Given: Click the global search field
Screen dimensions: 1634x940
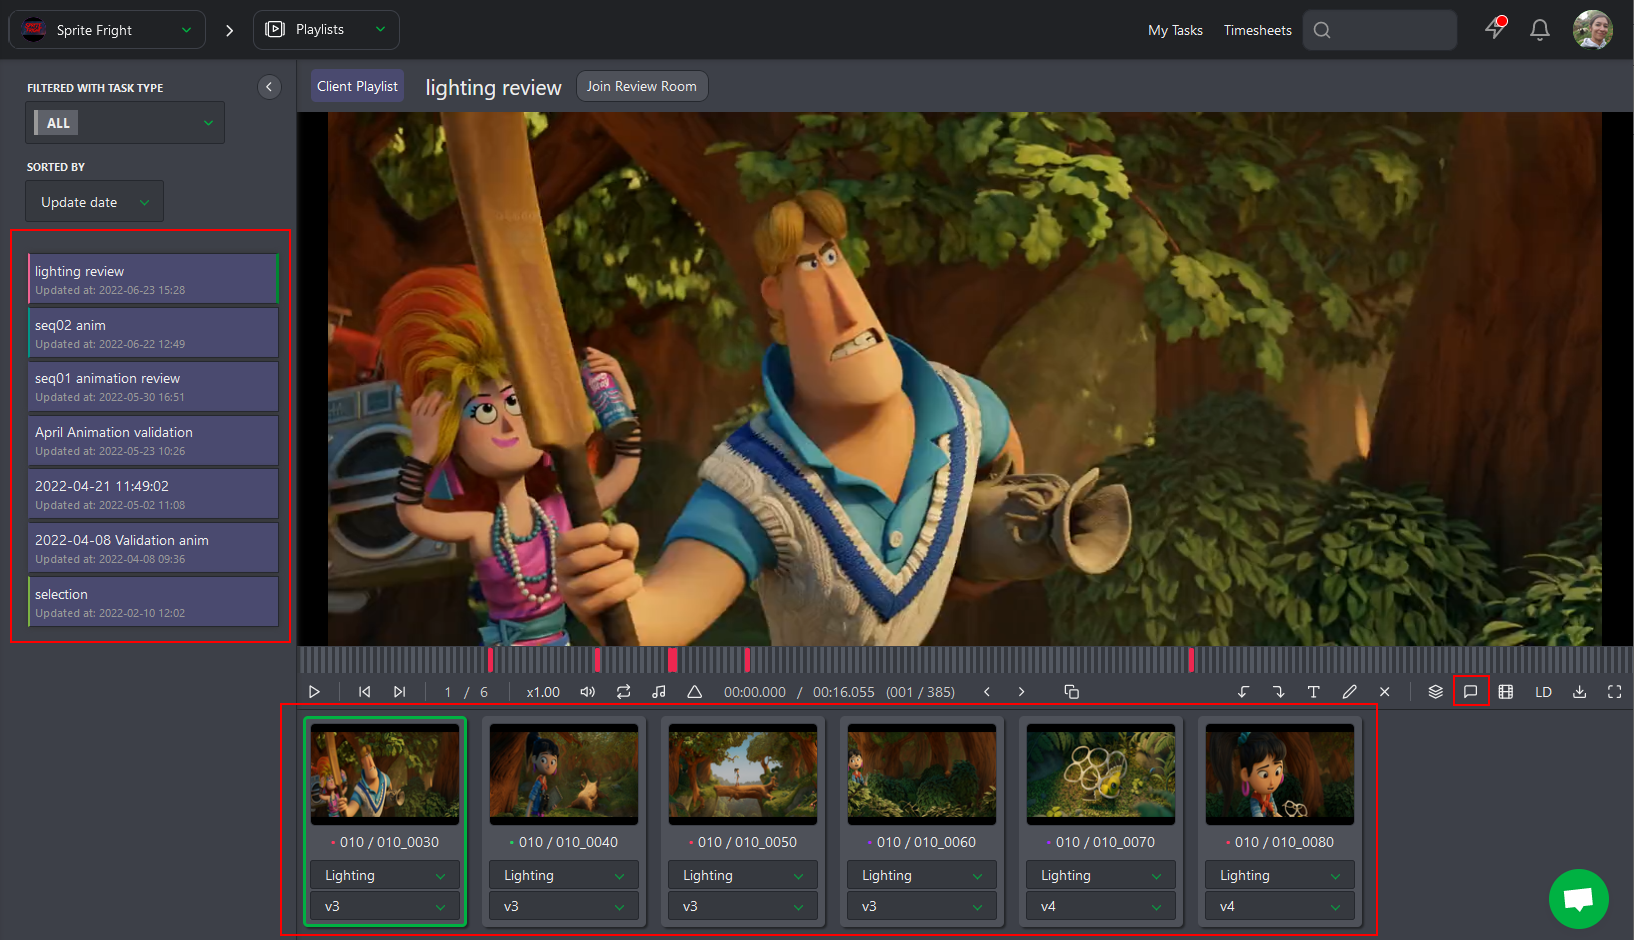Looking at the screenshot, I should pos(1380,30).
